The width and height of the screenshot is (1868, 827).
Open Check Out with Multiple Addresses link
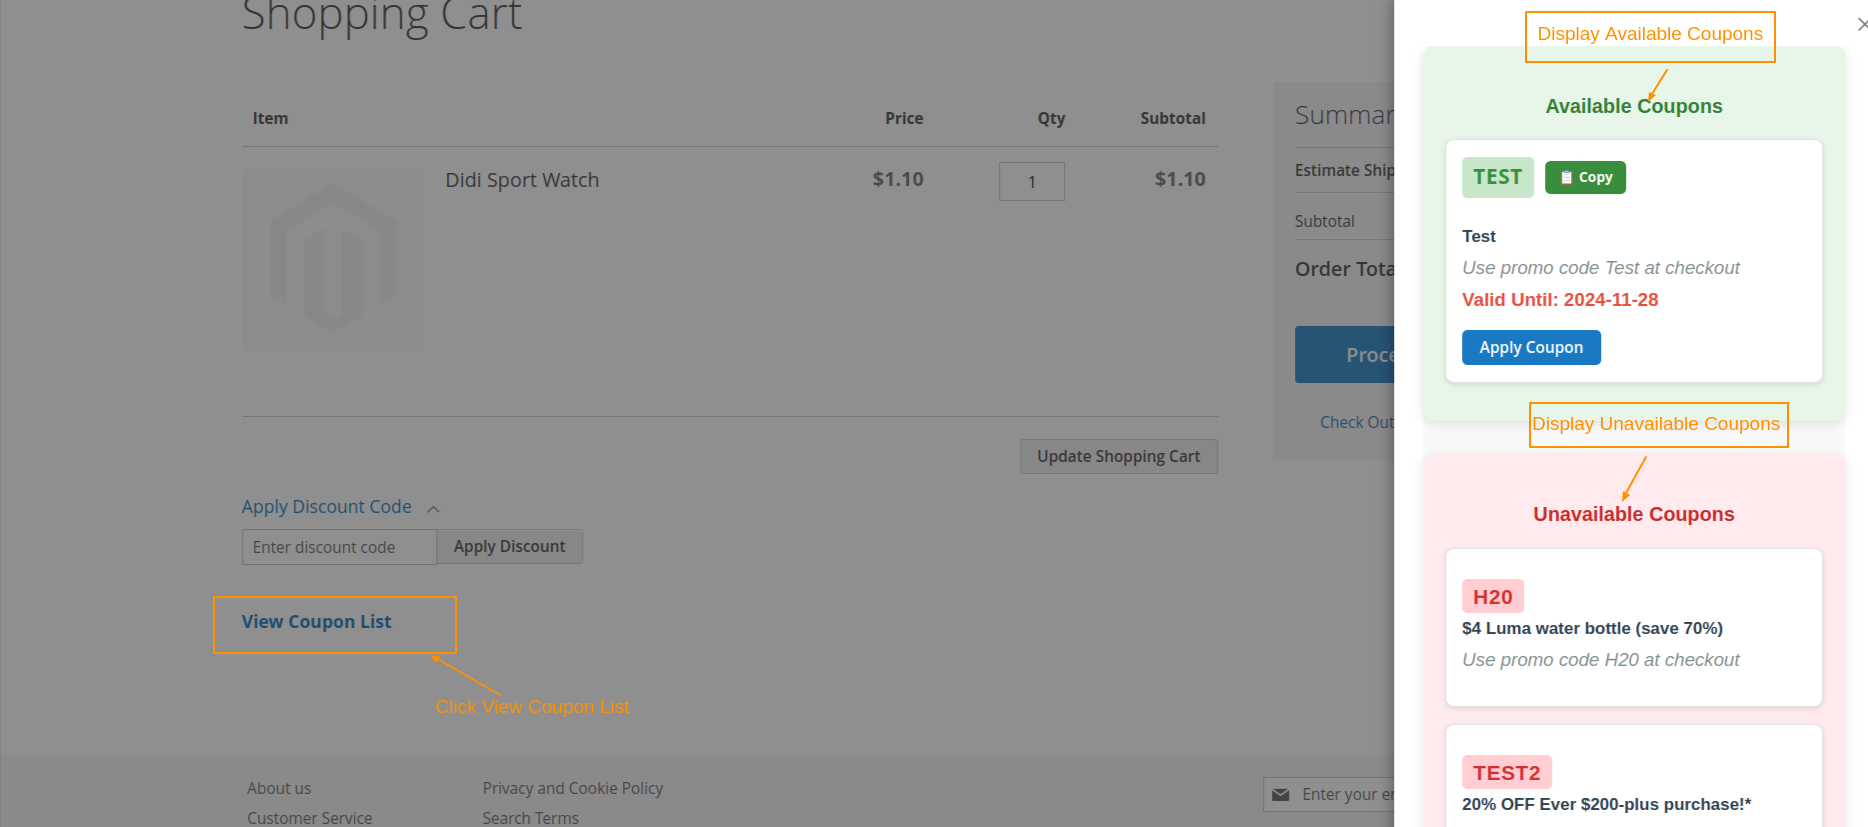click(x=1357, y=422)
